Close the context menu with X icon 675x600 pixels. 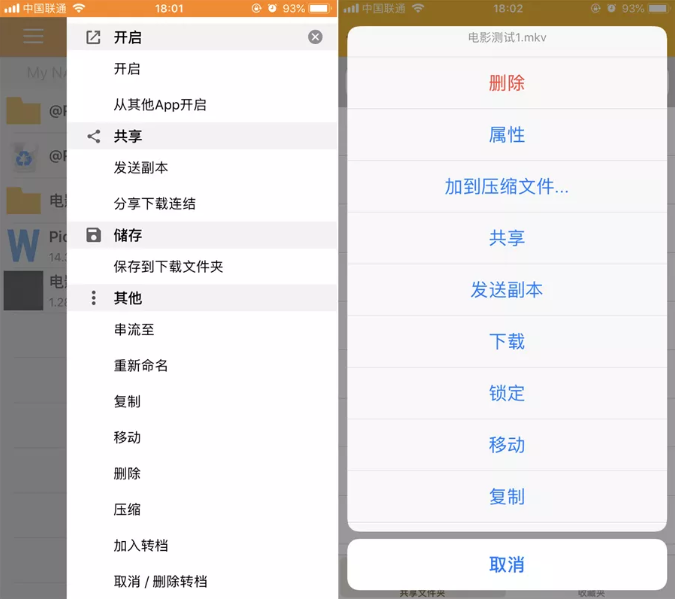tap(315, 37)
